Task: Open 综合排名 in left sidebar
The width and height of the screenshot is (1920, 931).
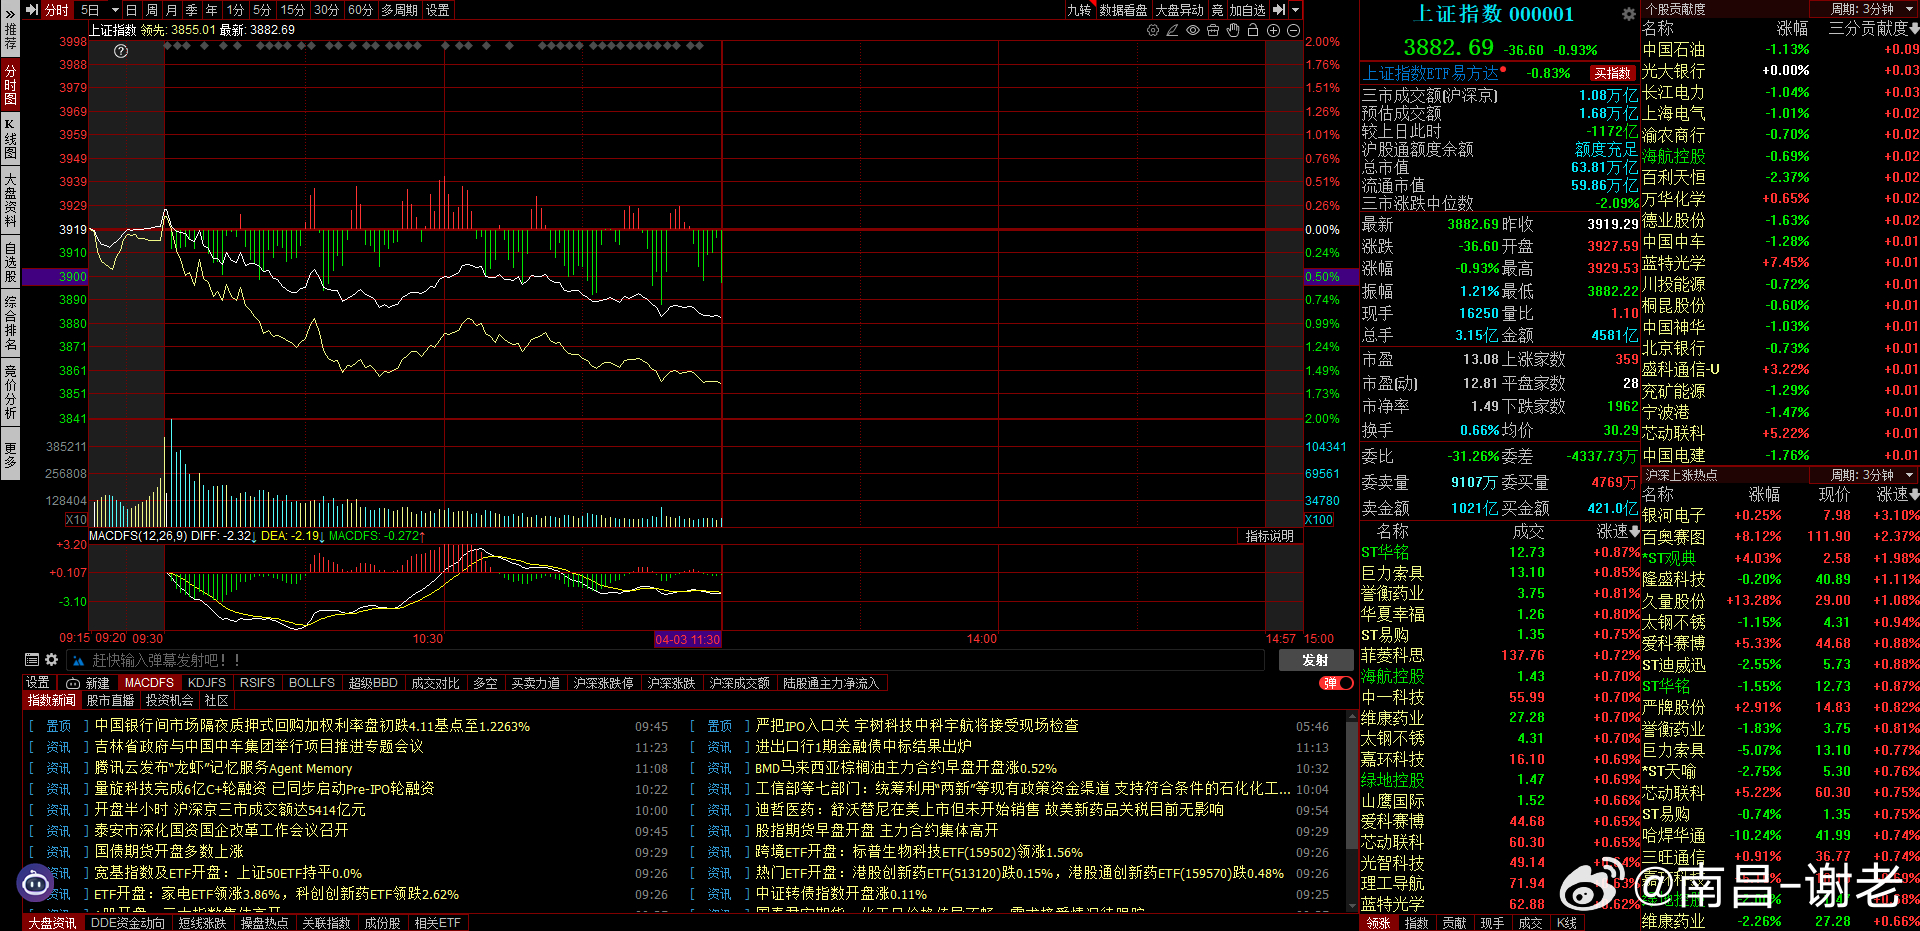Action: 10,322
